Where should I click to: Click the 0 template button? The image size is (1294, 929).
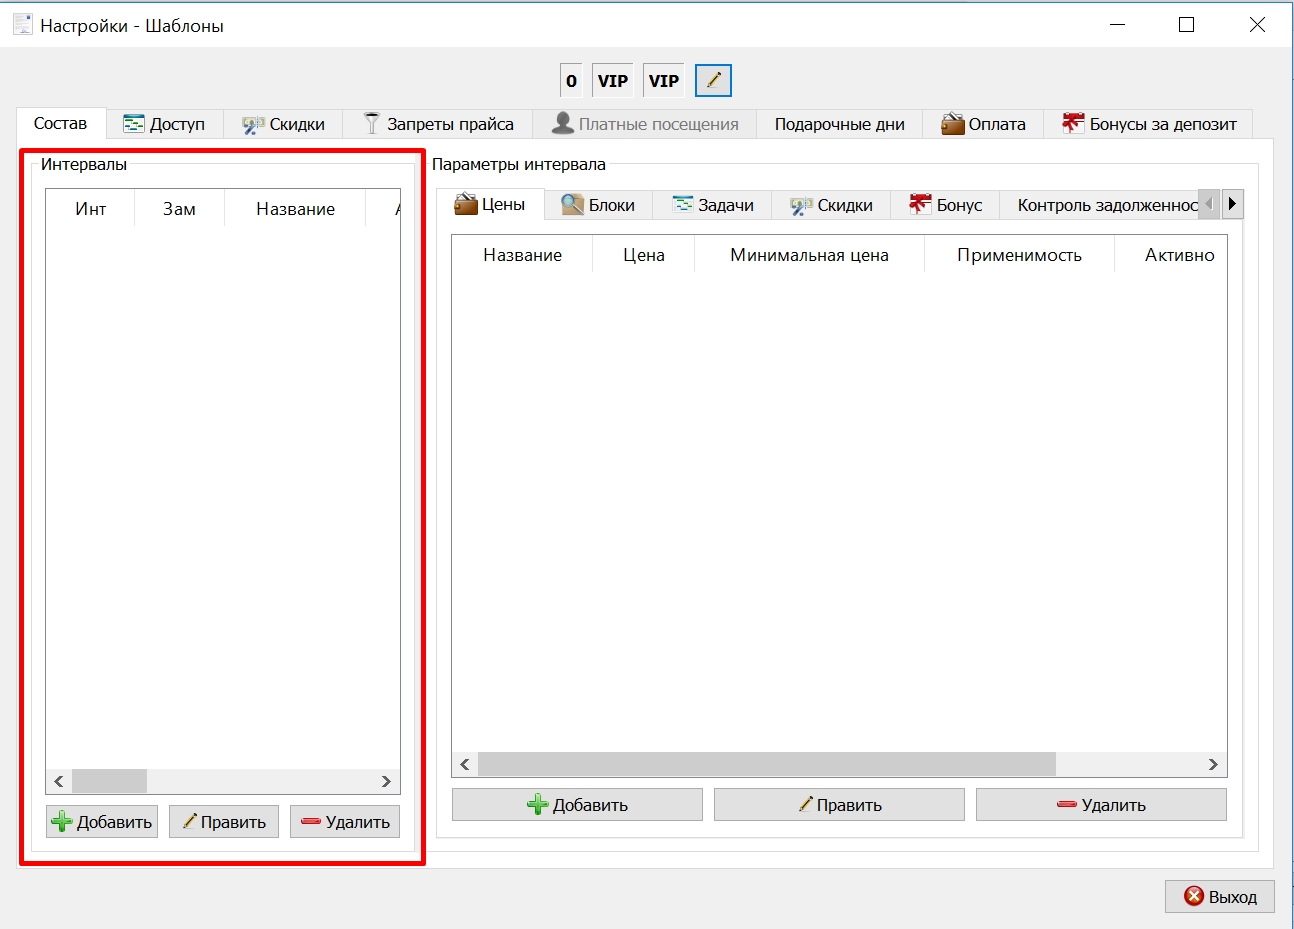(x=571, y=81)
